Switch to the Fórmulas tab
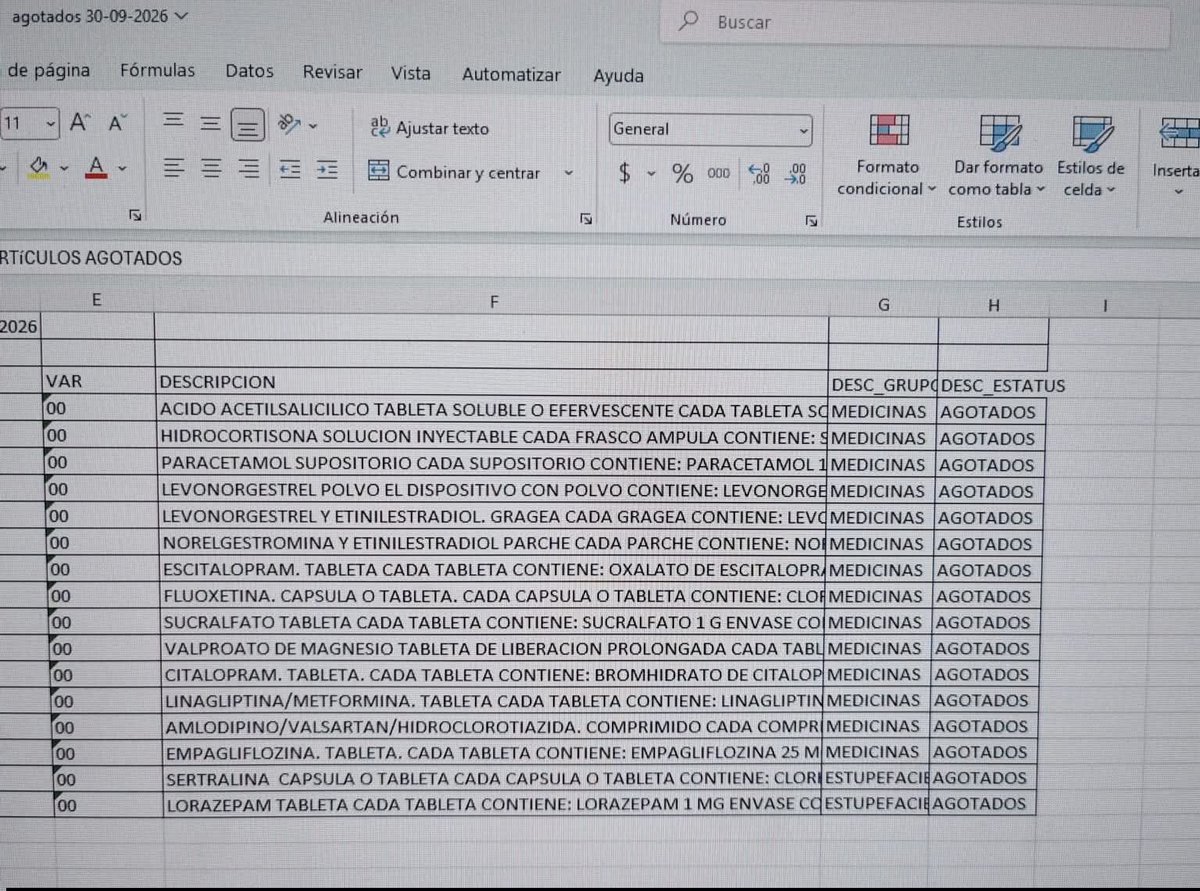The width and height of the screenshot is (1200, 891). pos(158,71)
